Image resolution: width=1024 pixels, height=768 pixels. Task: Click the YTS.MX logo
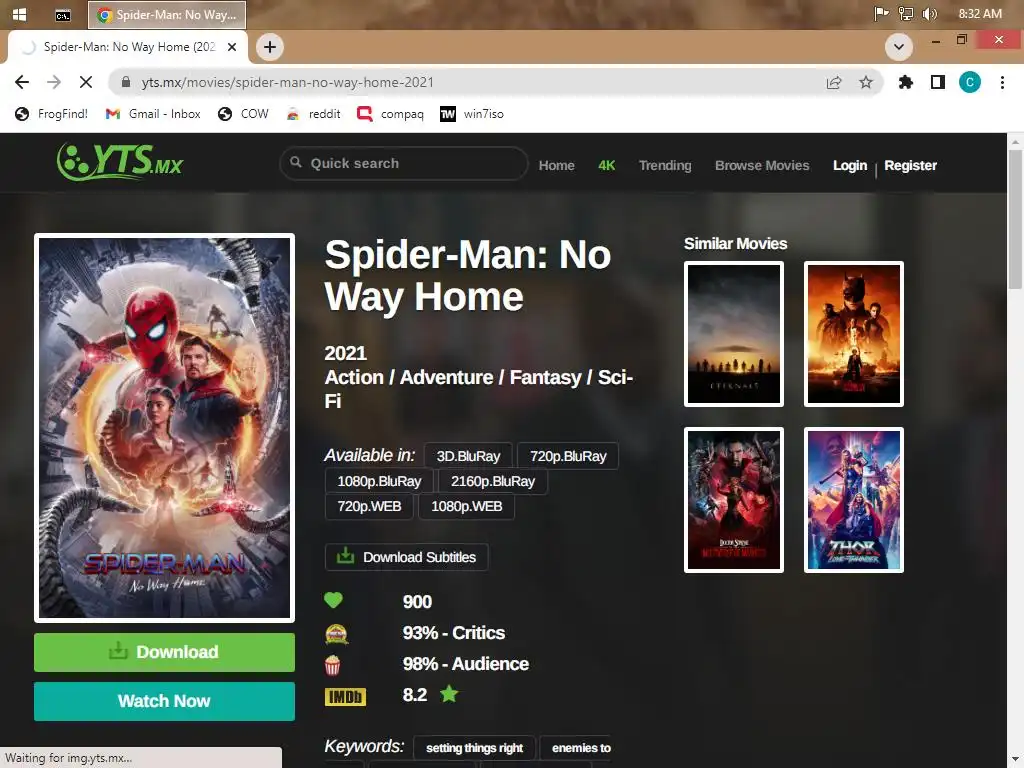[x=120, y=161]
